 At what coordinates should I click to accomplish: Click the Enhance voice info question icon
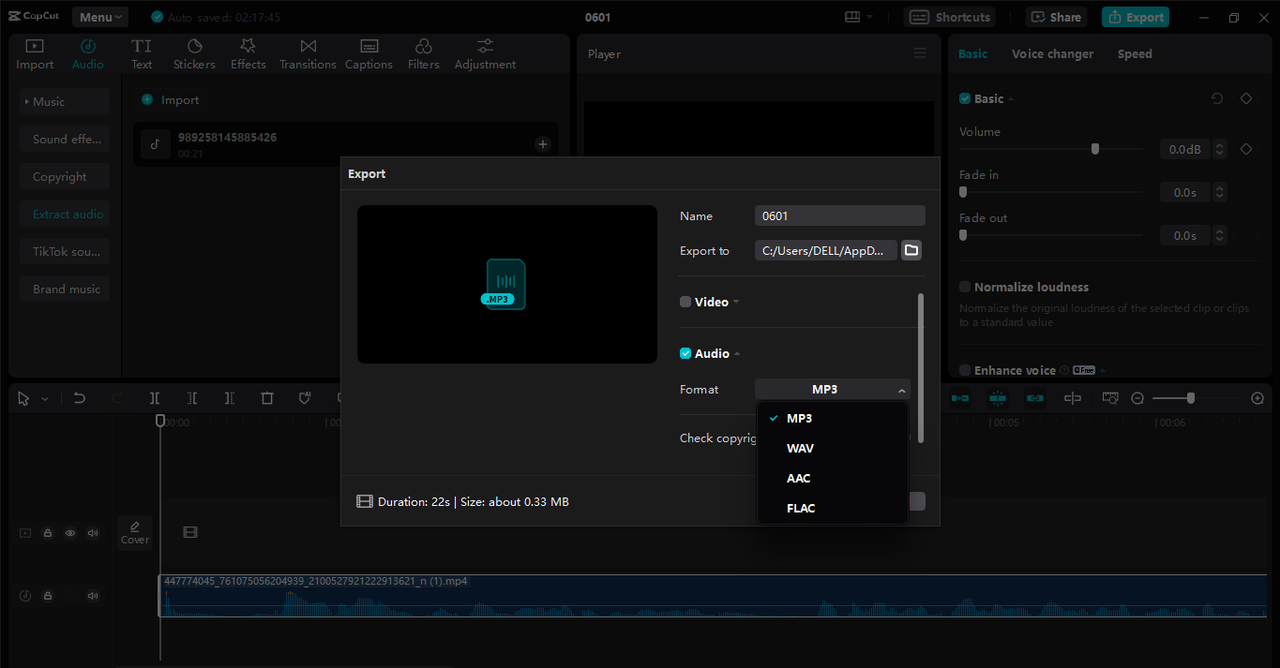(x=1064, y=370)
